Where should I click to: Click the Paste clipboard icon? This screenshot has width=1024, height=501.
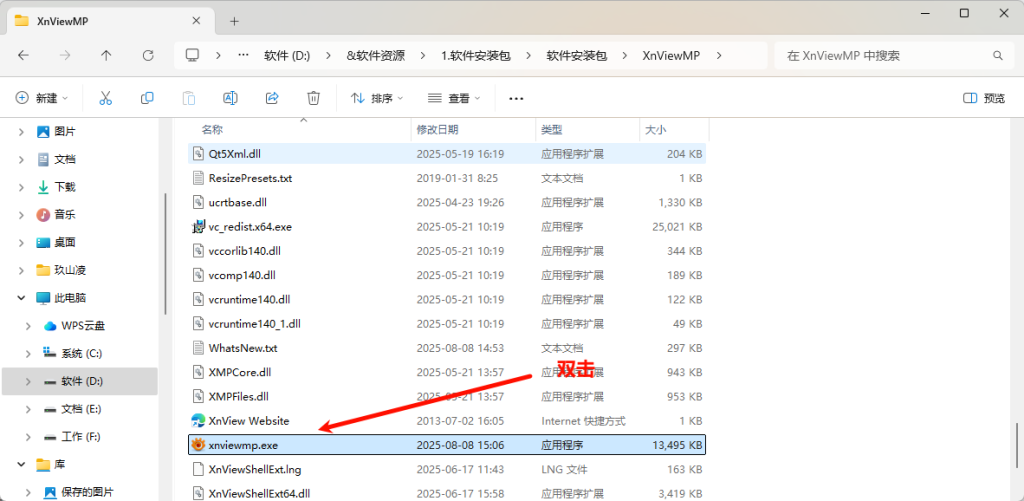point(189,98)
